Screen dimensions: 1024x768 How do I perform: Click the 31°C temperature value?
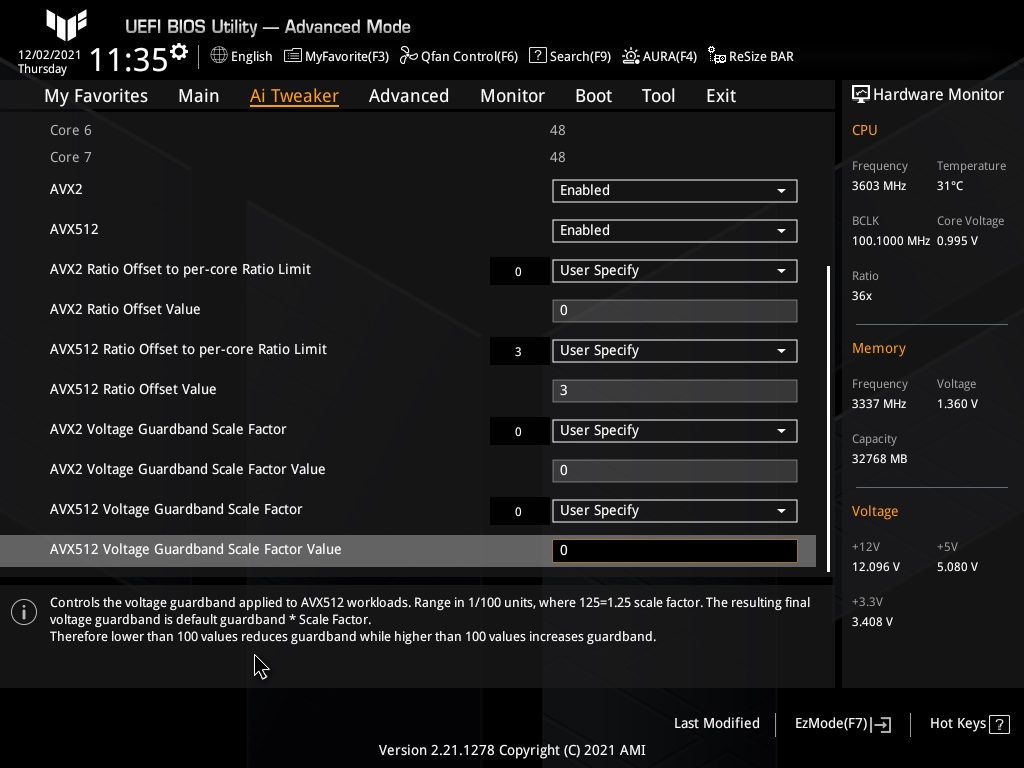[950, 186]
